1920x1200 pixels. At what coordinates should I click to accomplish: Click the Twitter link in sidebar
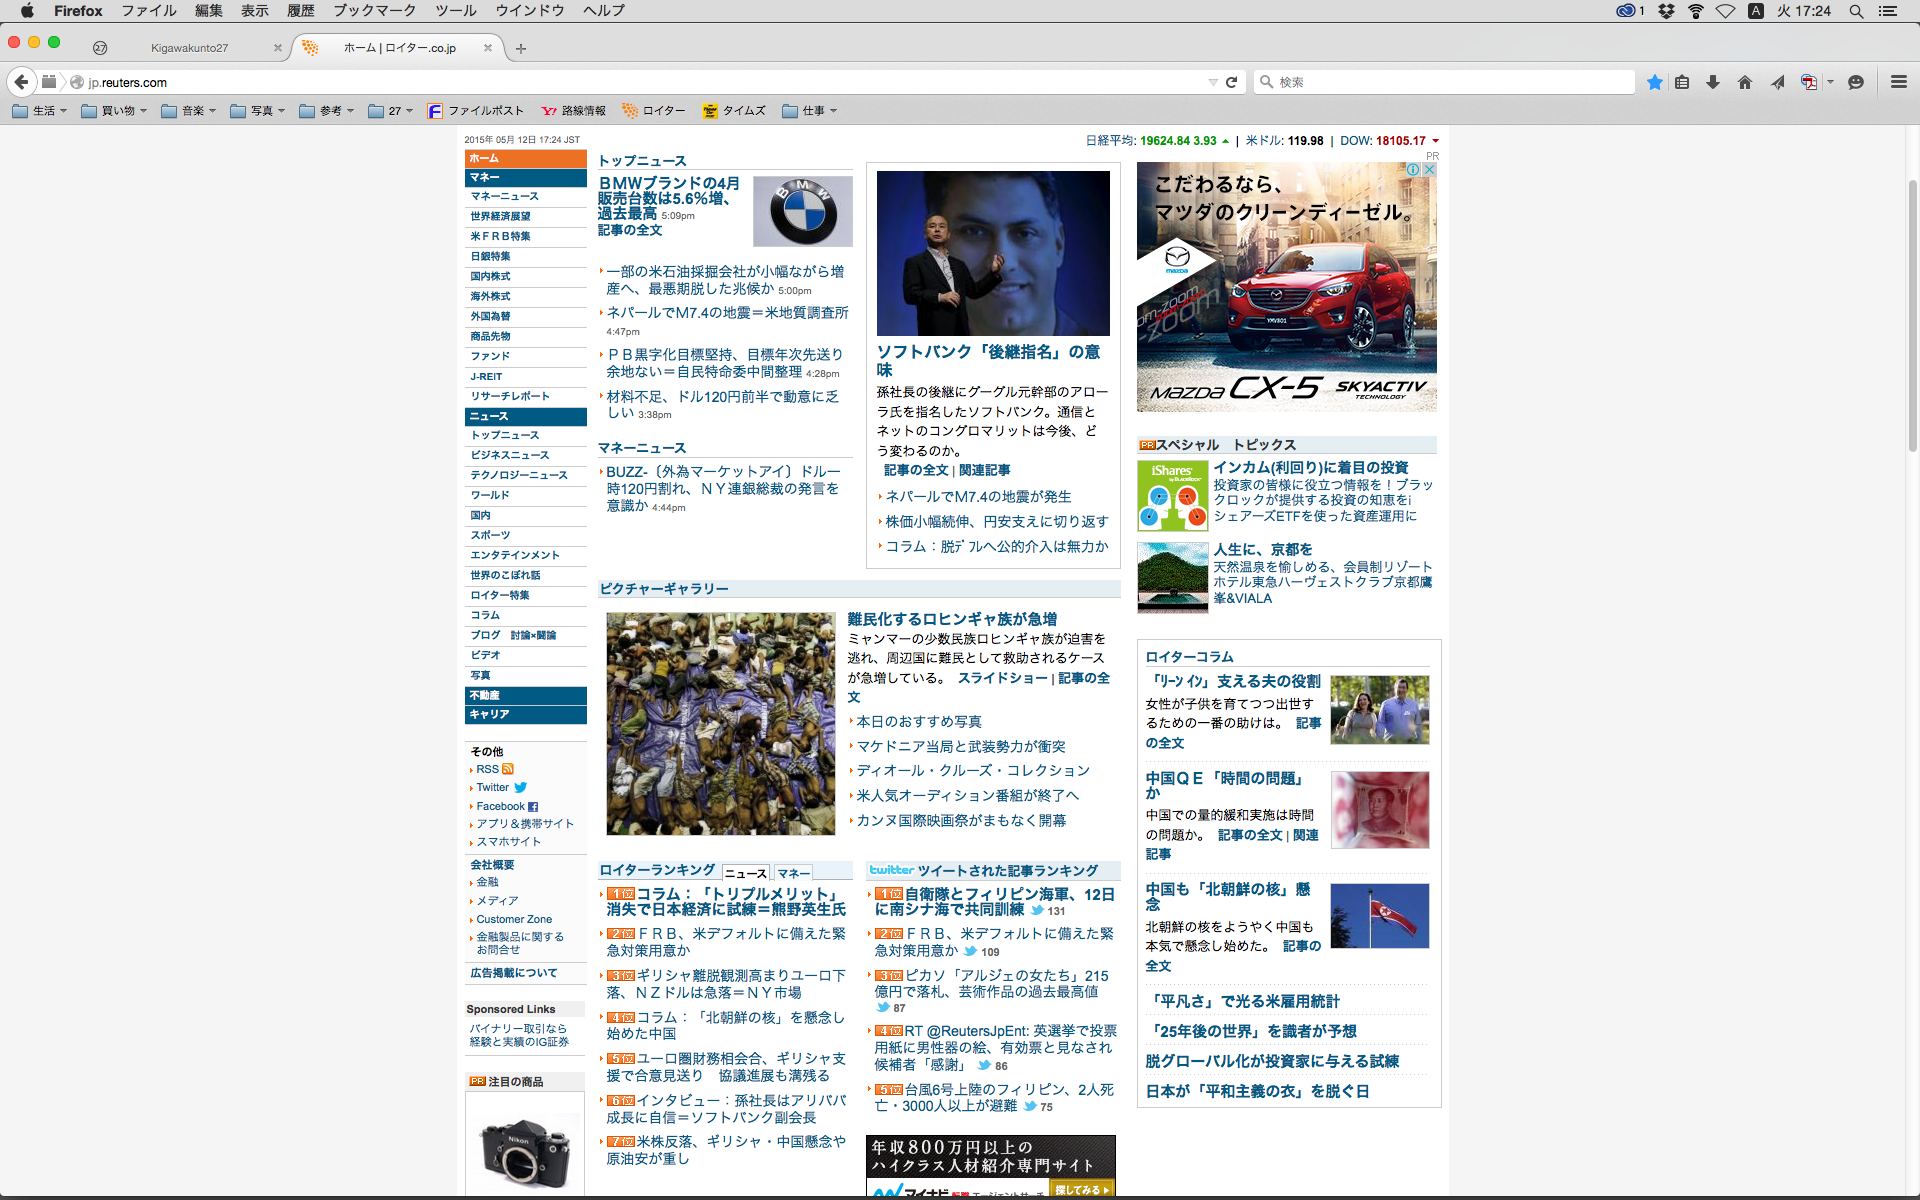[493, 788]
